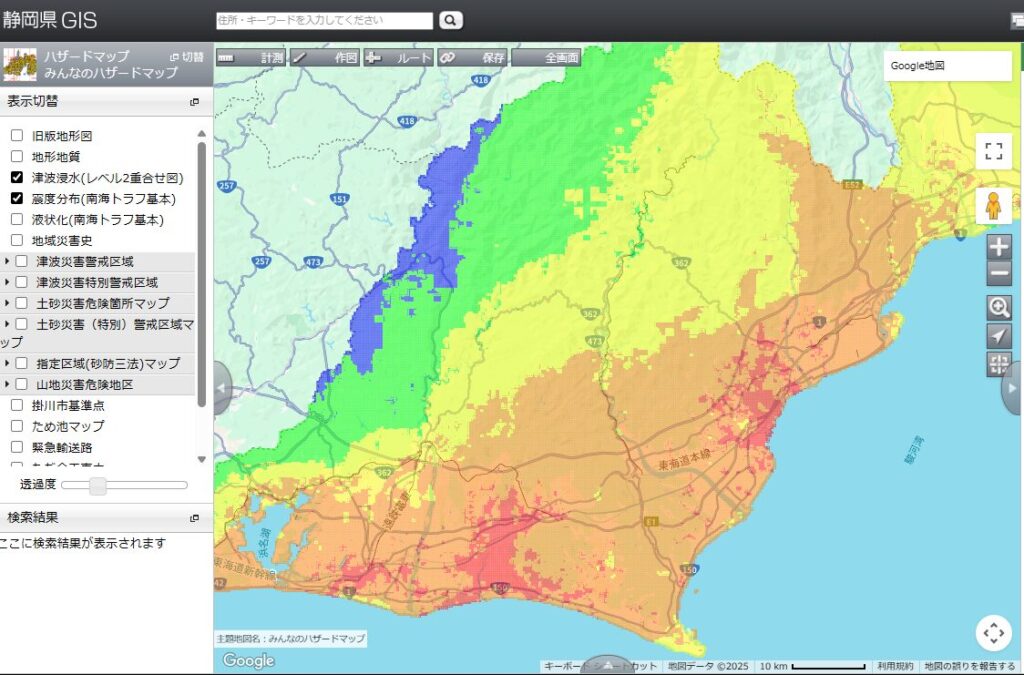The image size is (1024, 675).
Task: Pop out the 表示切替 panel
Action: (195, 102)
